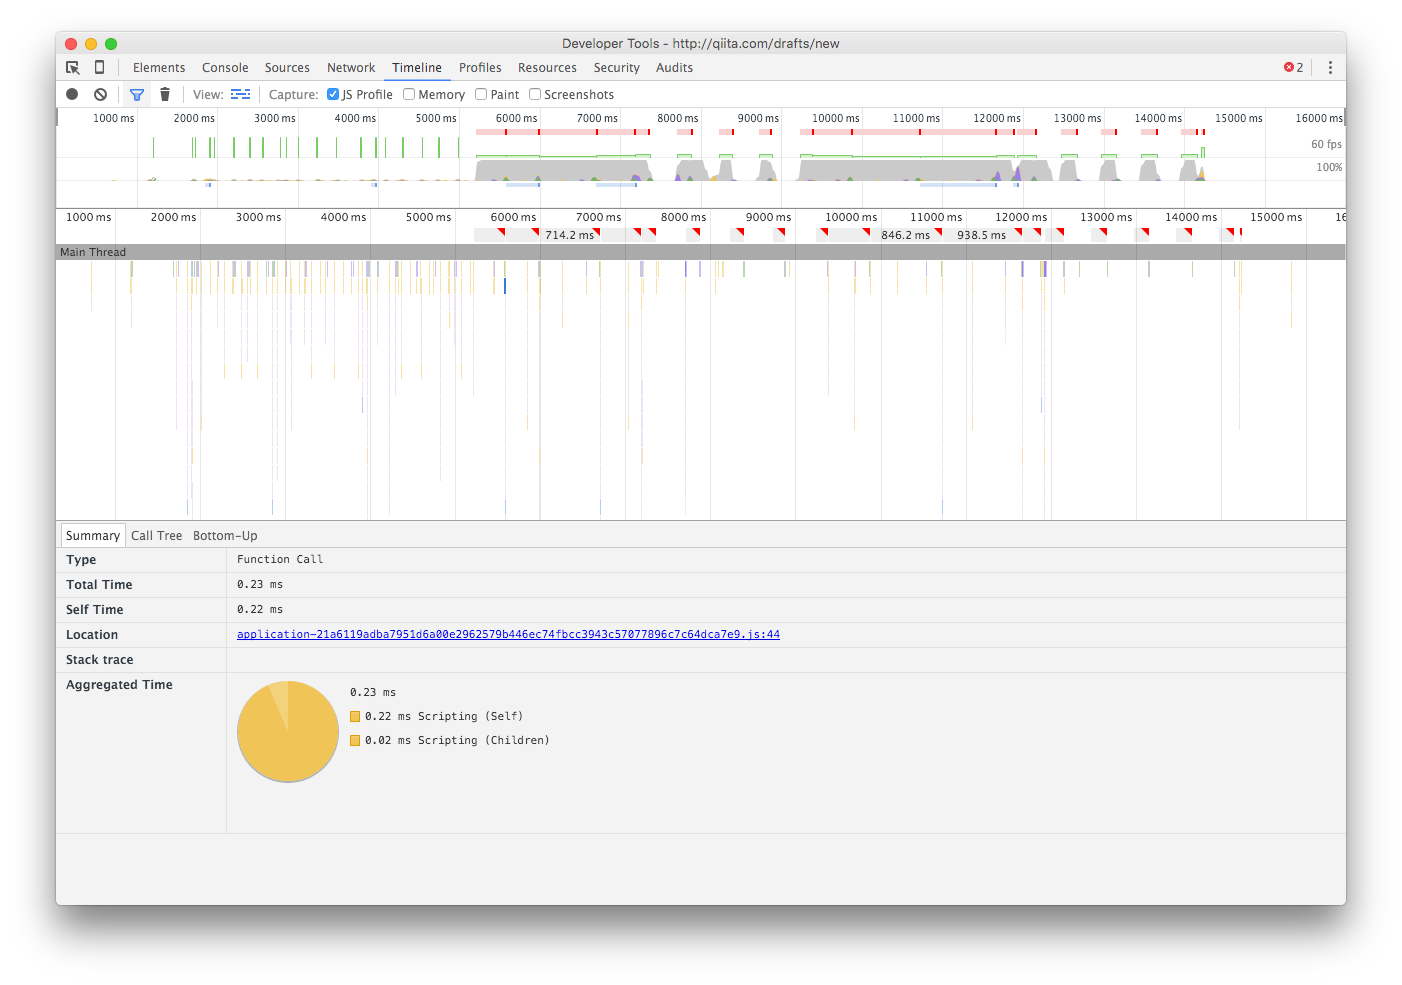Click the yellow Scripting Self color swatch
1402x985 pixels.
coord(355,716)
